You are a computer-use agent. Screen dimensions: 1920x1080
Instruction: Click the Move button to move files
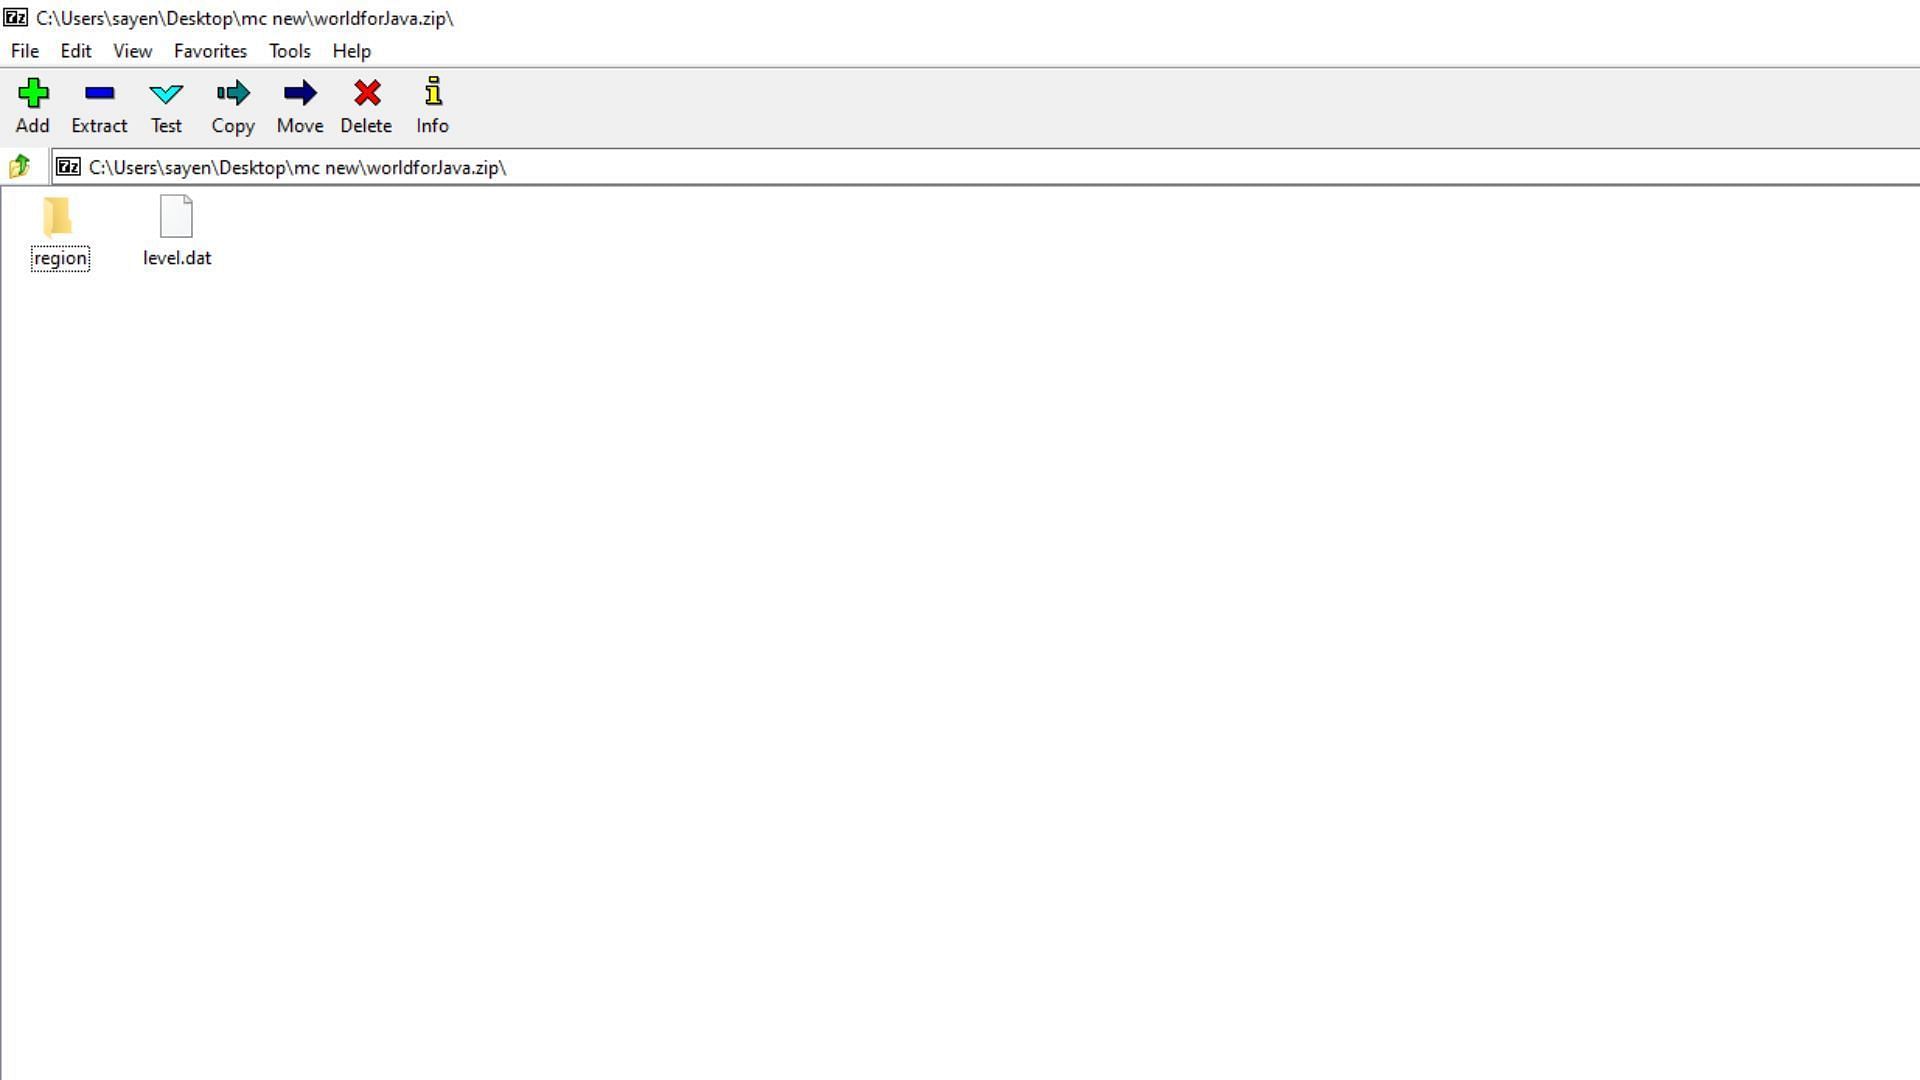tap(299, 105)
